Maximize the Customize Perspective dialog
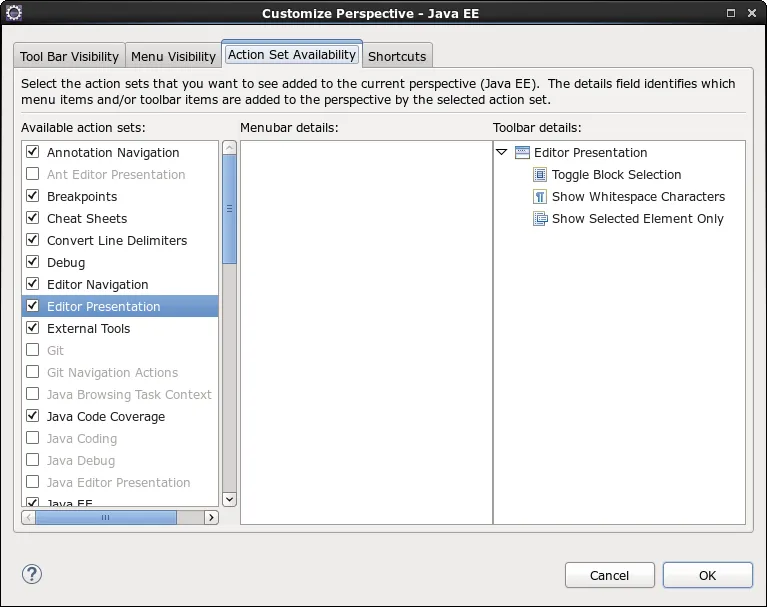This screenshot has height=607, width=767. click(731, 13)
